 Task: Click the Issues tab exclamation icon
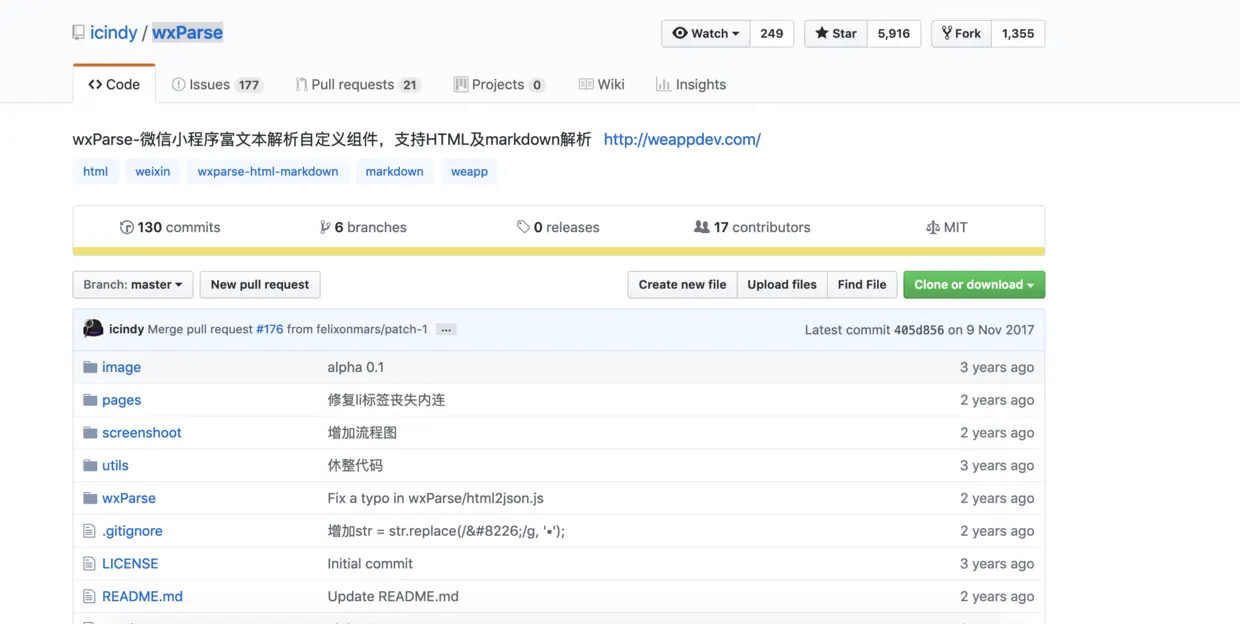click(x=178, y=85)
